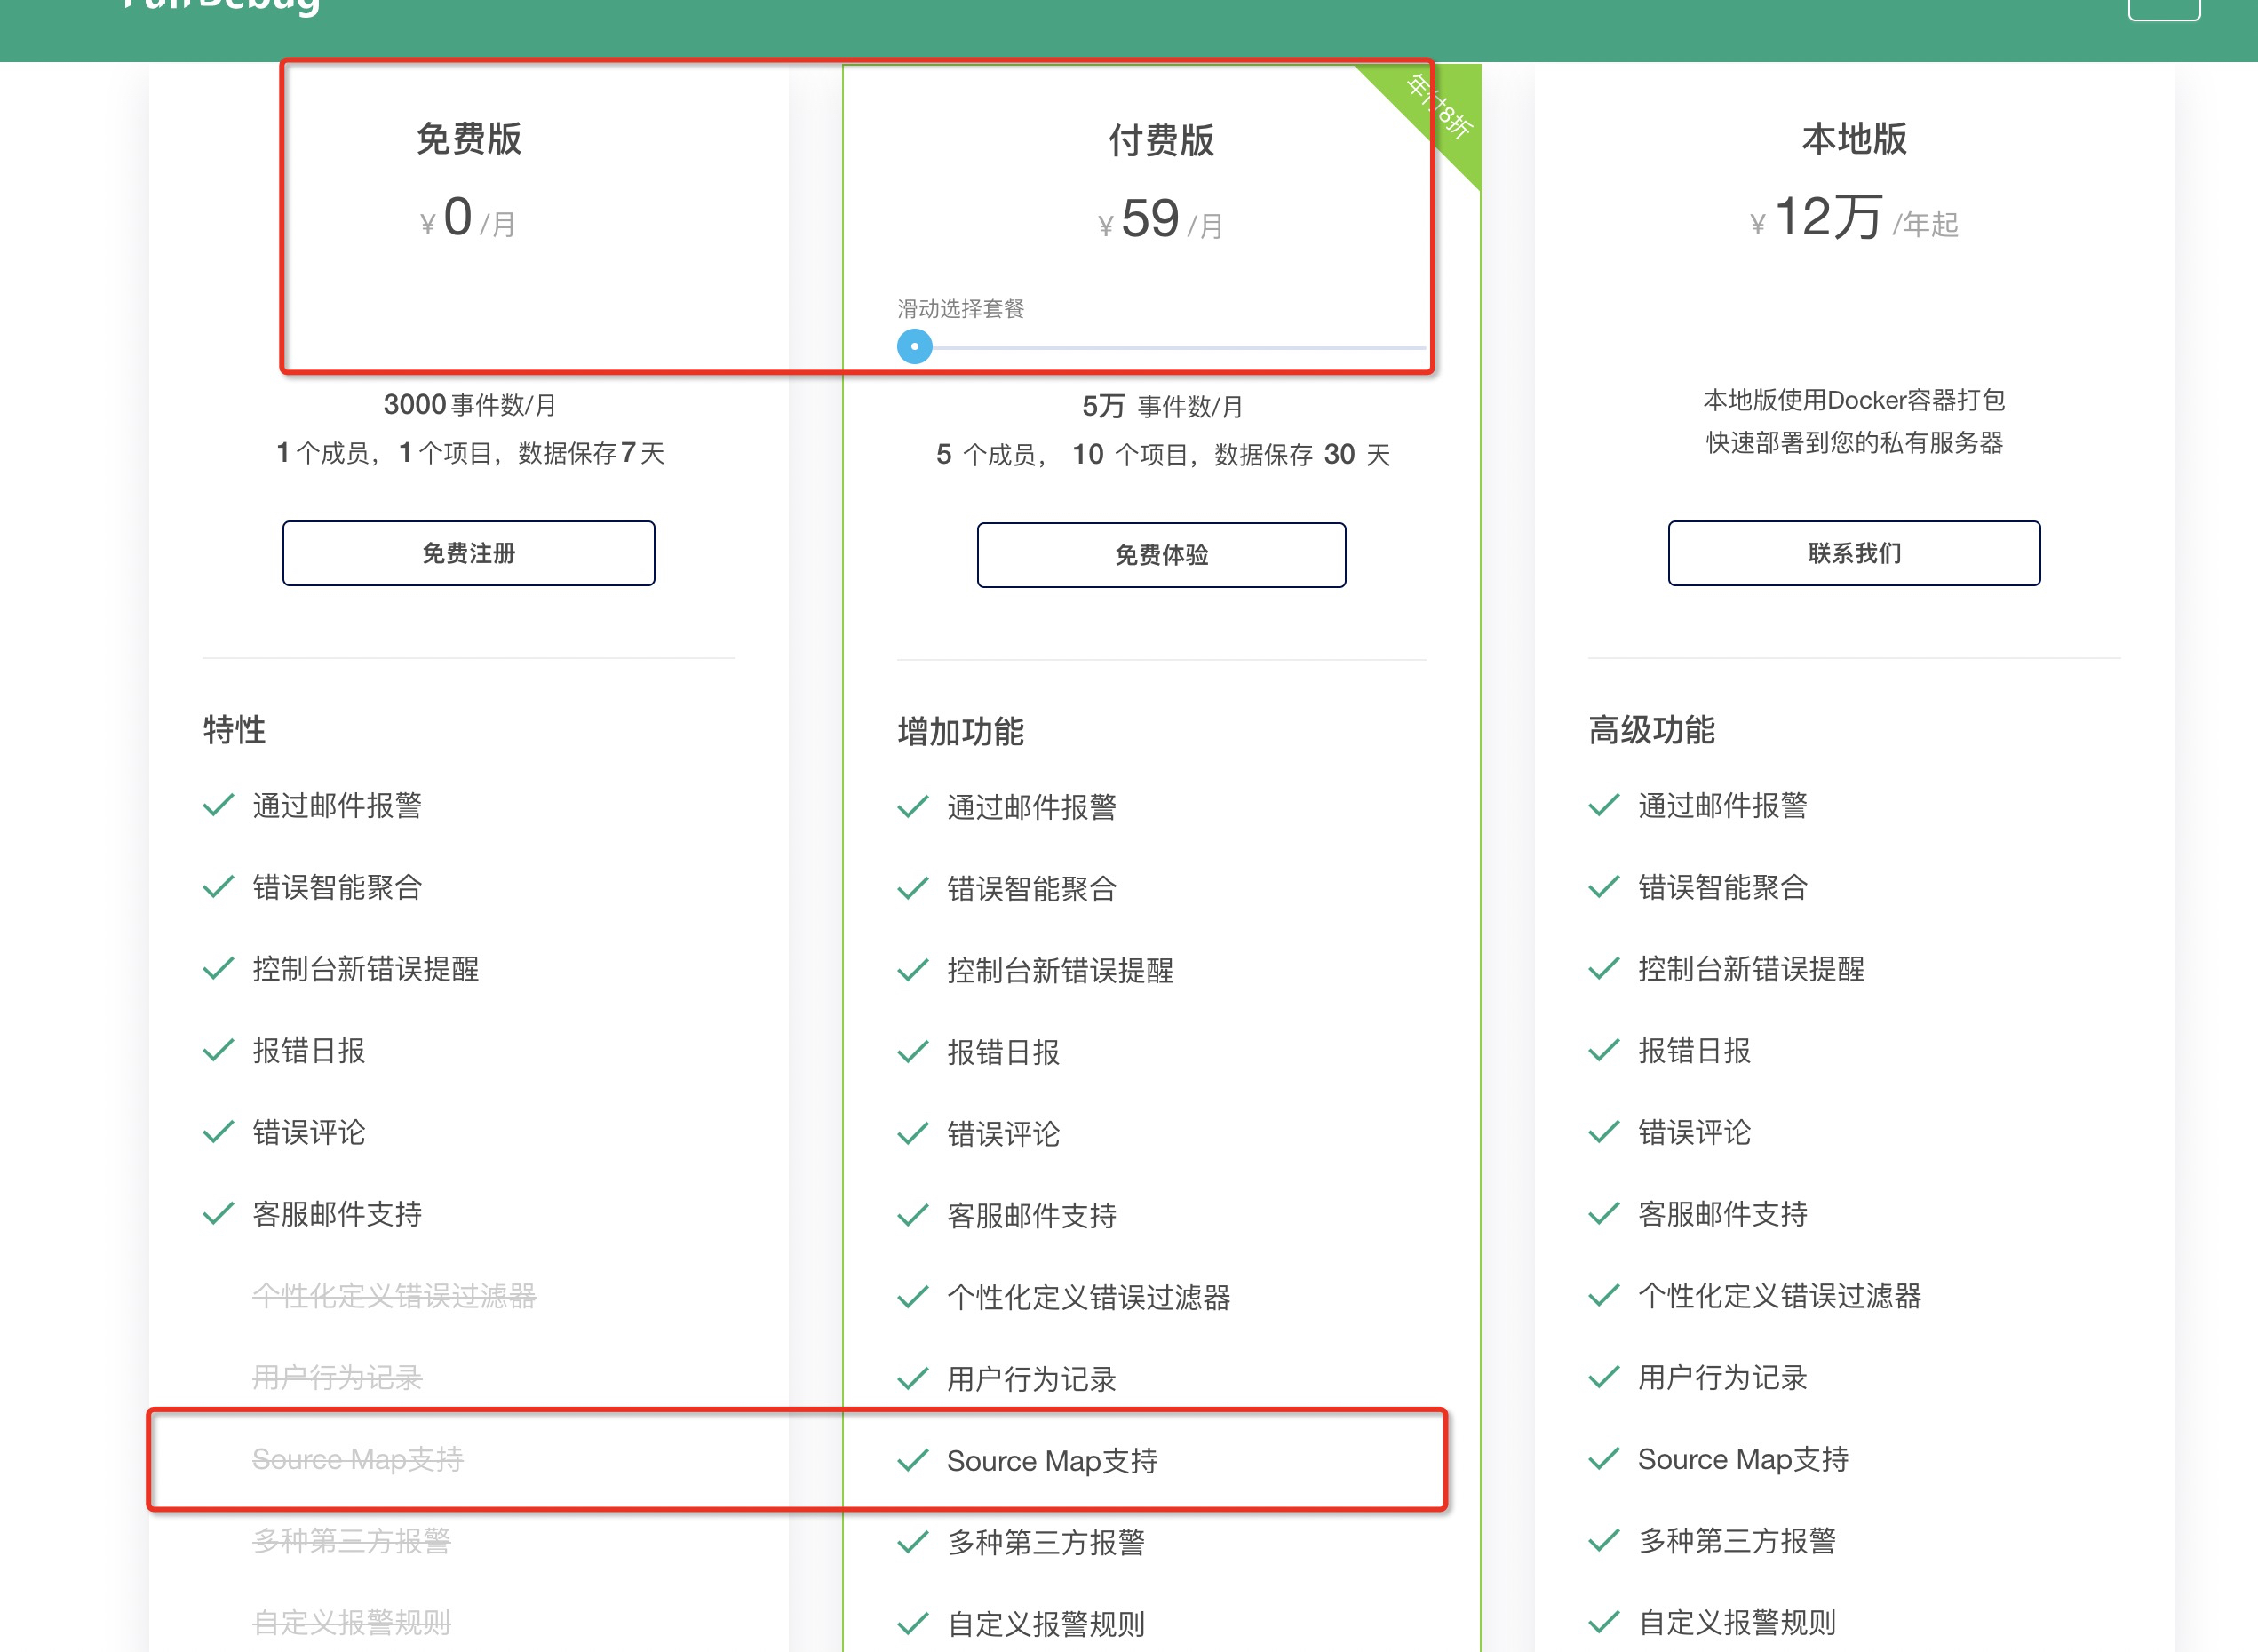Click the 付费版 plan title
The width and height of the screenshot is (2258, 1652).
click(x=1161, y=141)
